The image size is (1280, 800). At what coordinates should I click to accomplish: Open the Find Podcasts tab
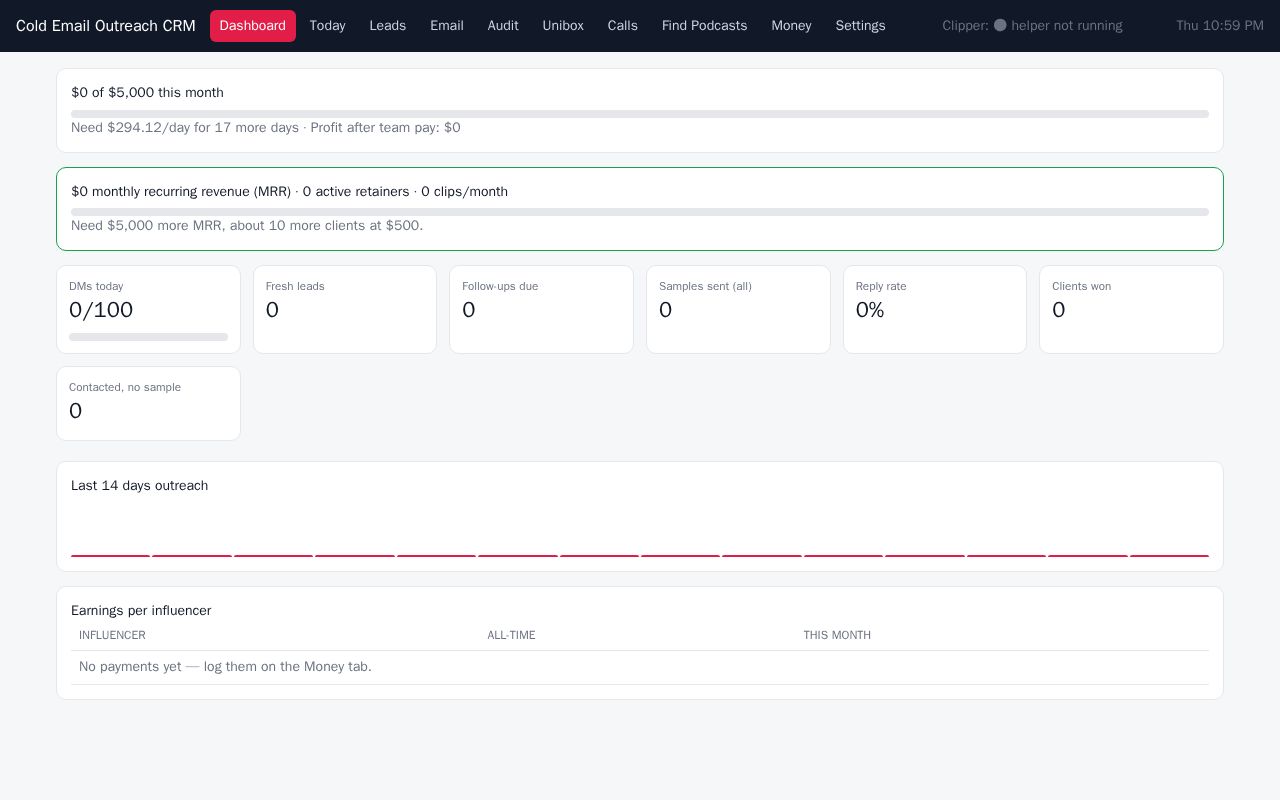point(705,26)
